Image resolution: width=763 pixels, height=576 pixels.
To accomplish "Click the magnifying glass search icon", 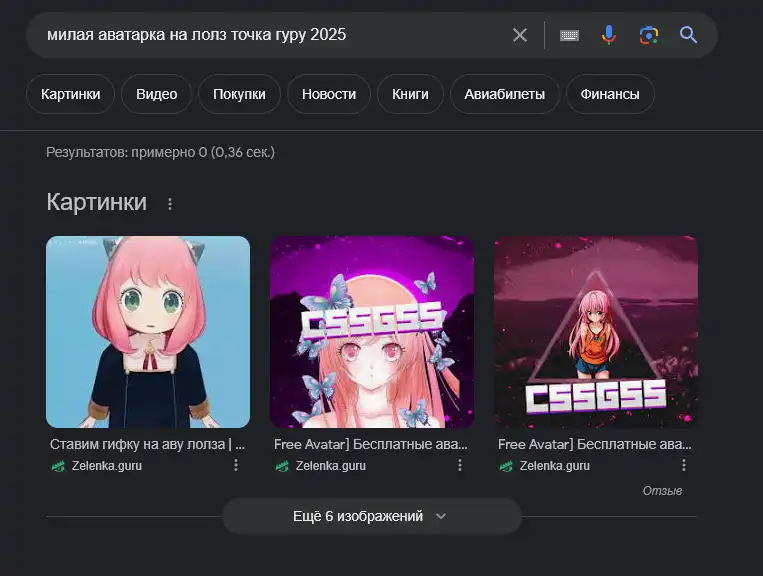I will tap(689, 35).
